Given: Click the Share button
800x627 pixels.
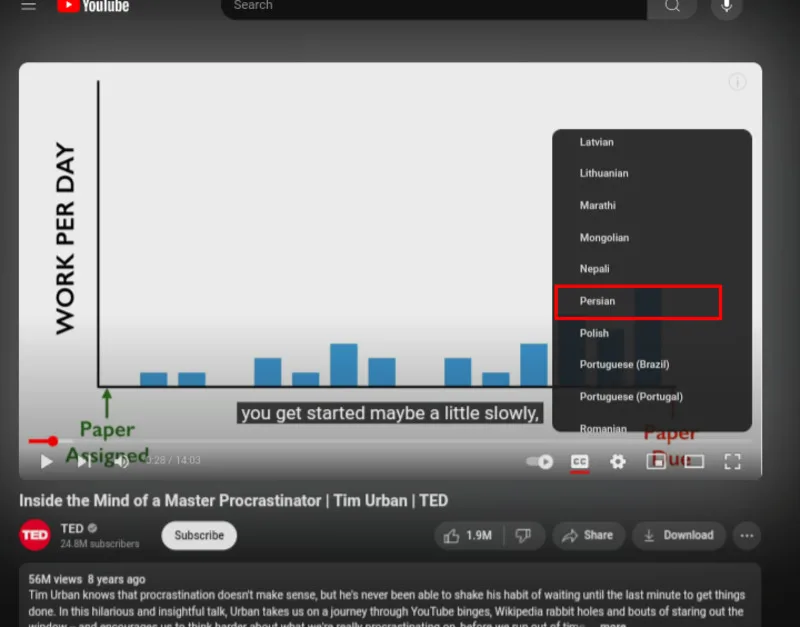Looking at the screenshot, I should [x=588, y=535].
